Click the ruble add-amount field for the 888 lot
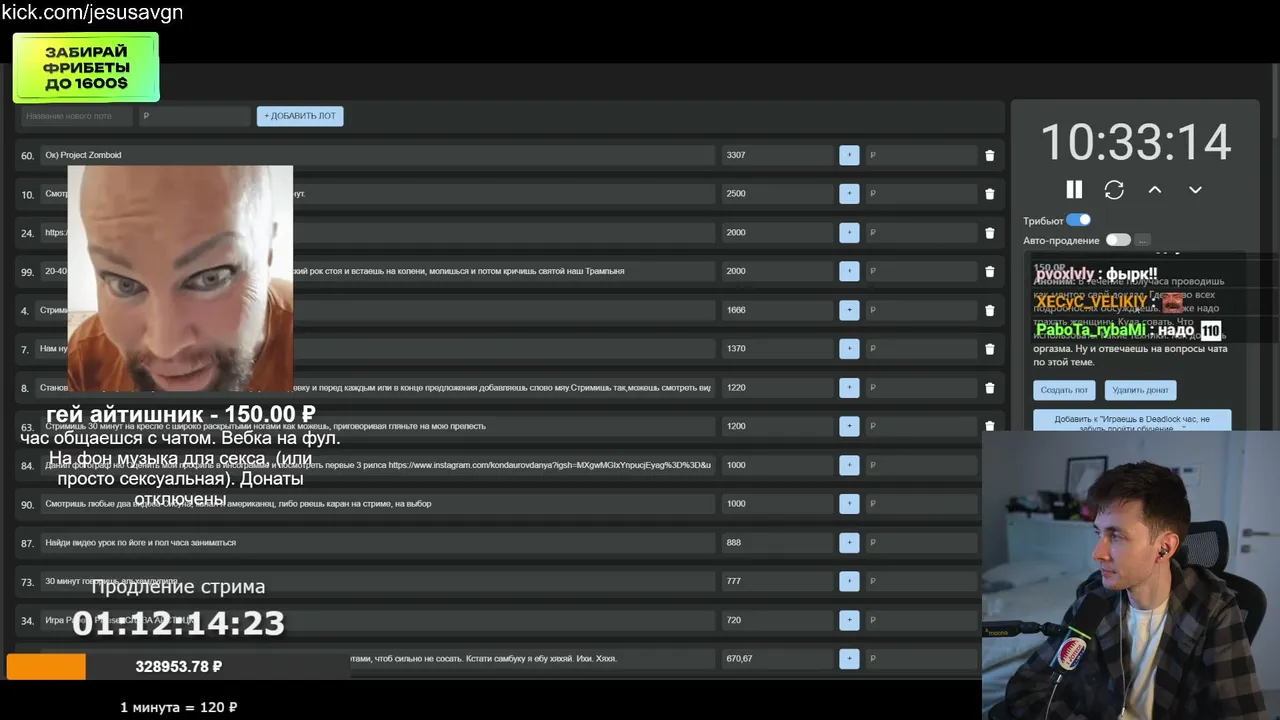 click(x=921, y=543)
